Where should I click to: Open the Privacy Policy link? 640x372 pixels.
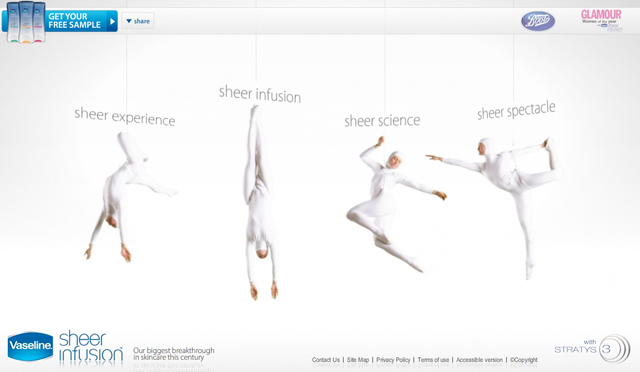(x=393, y=360)
